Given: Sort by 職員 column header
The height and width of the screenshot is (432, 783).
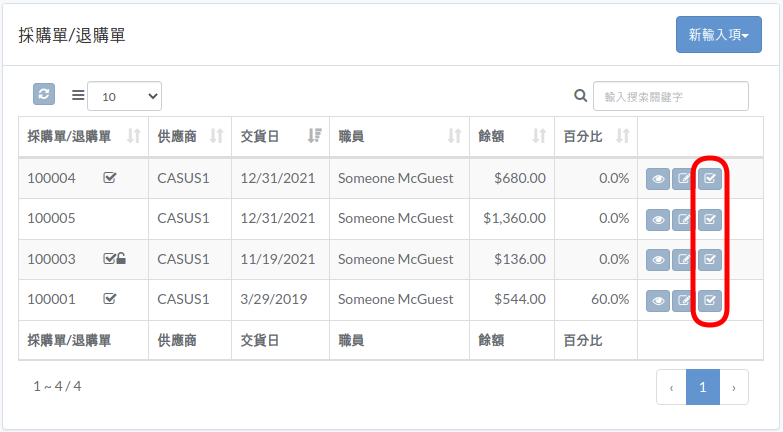Looking at the screenshot, I should pyautogui.click(x=399, y=136).
